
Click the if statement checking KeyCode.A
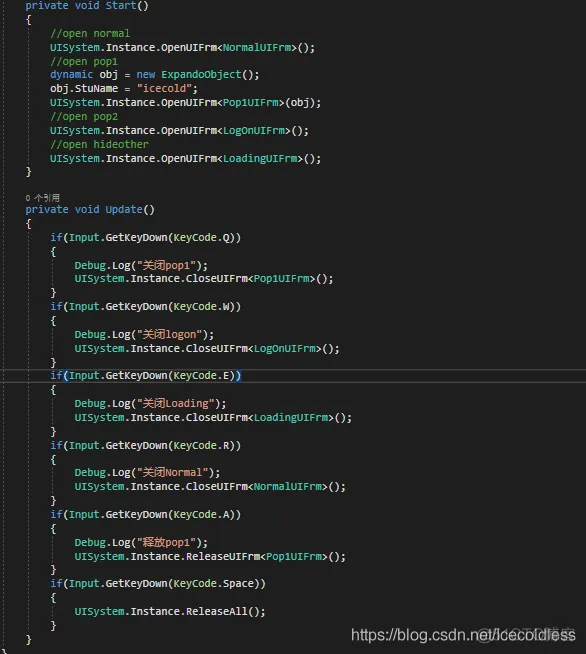(x=145, y=515)
